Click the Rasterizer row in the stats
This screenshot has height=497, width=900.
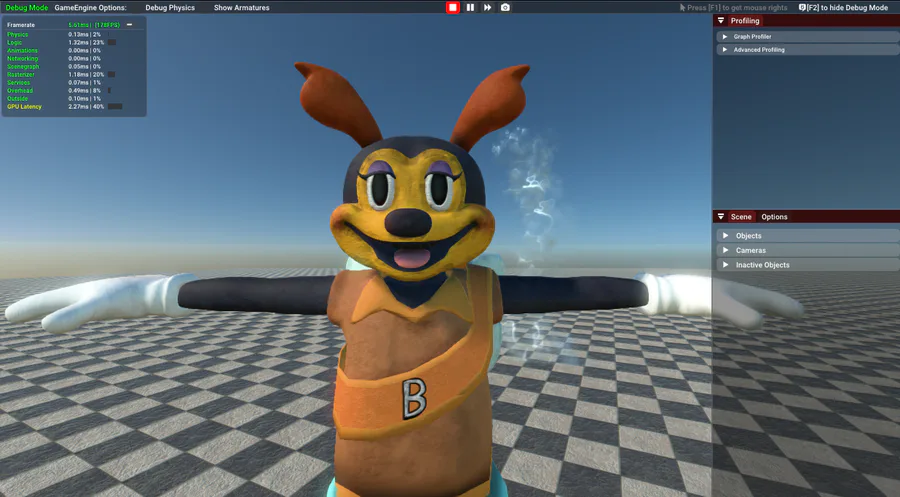[62, 75]
